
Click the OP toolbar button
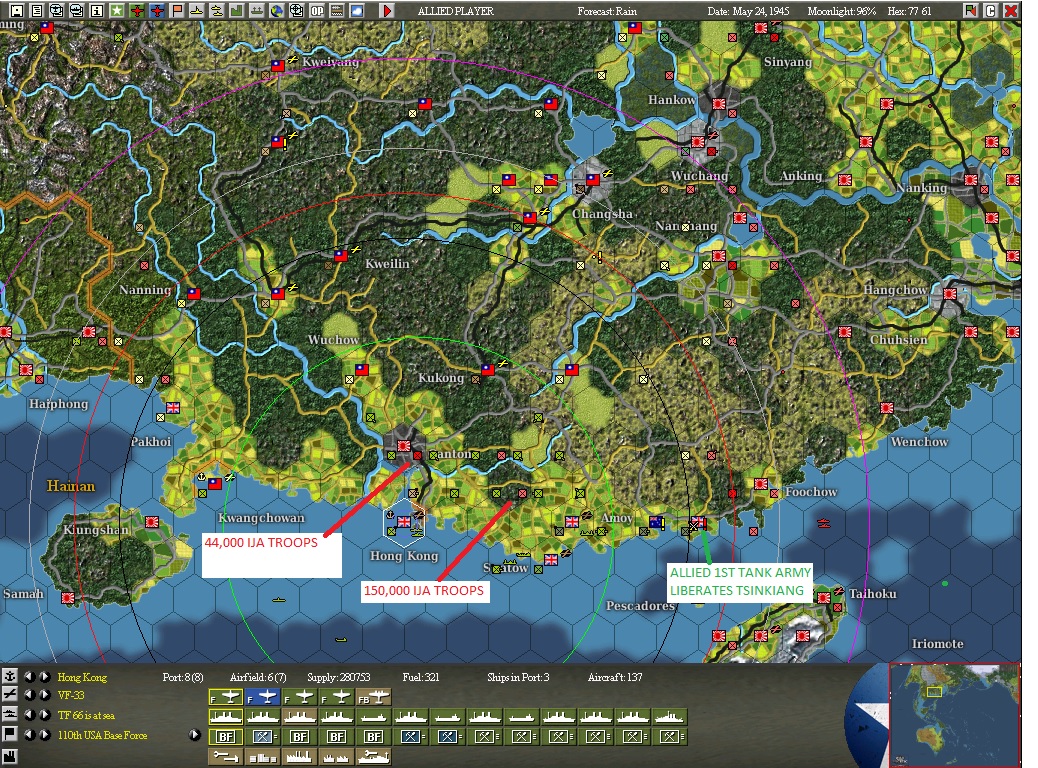317,11
